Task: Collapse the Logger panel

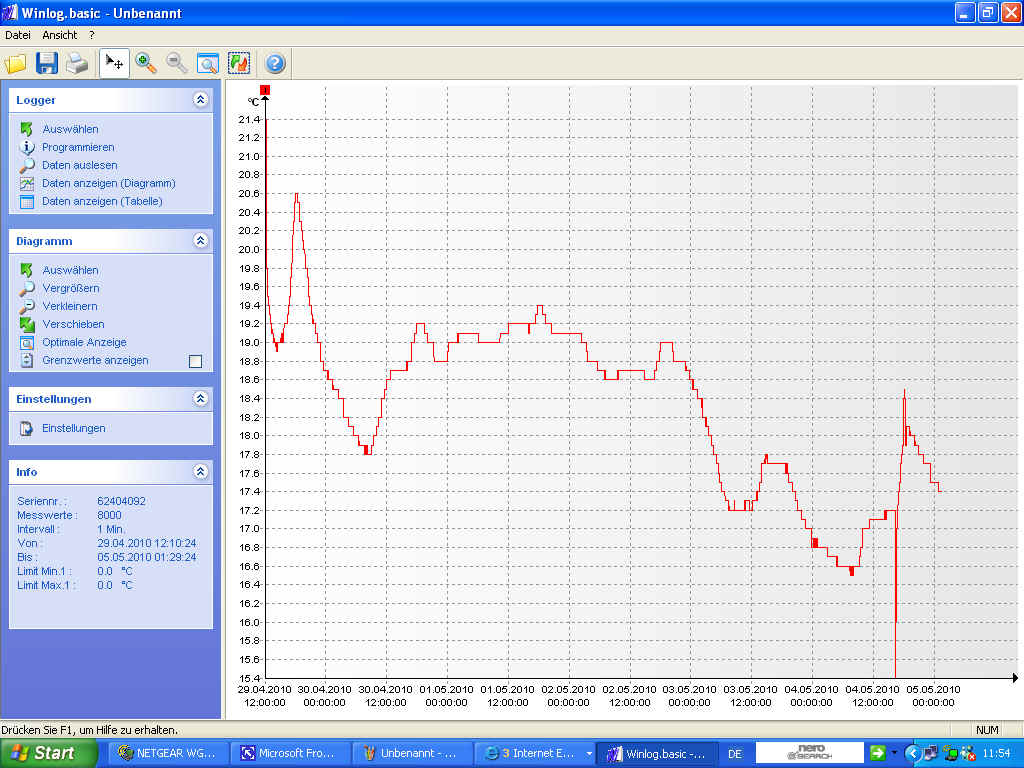Action: click(200, 99)
